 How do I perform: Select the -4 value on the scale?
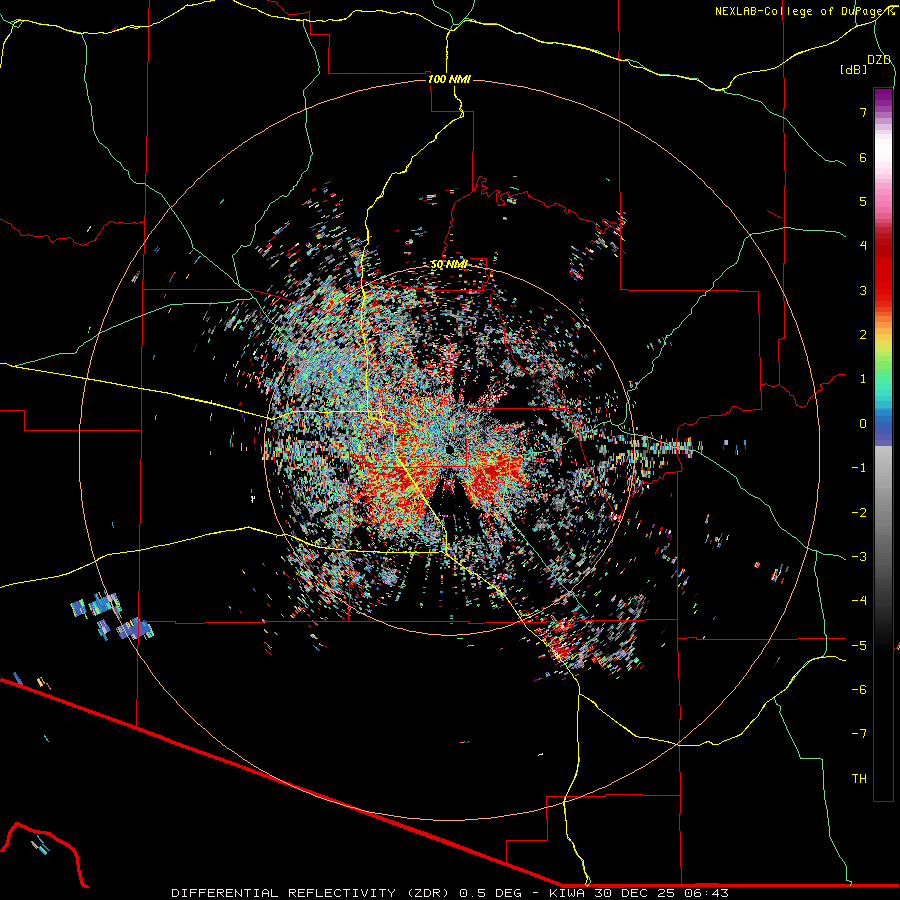click(x=859, y=601)
